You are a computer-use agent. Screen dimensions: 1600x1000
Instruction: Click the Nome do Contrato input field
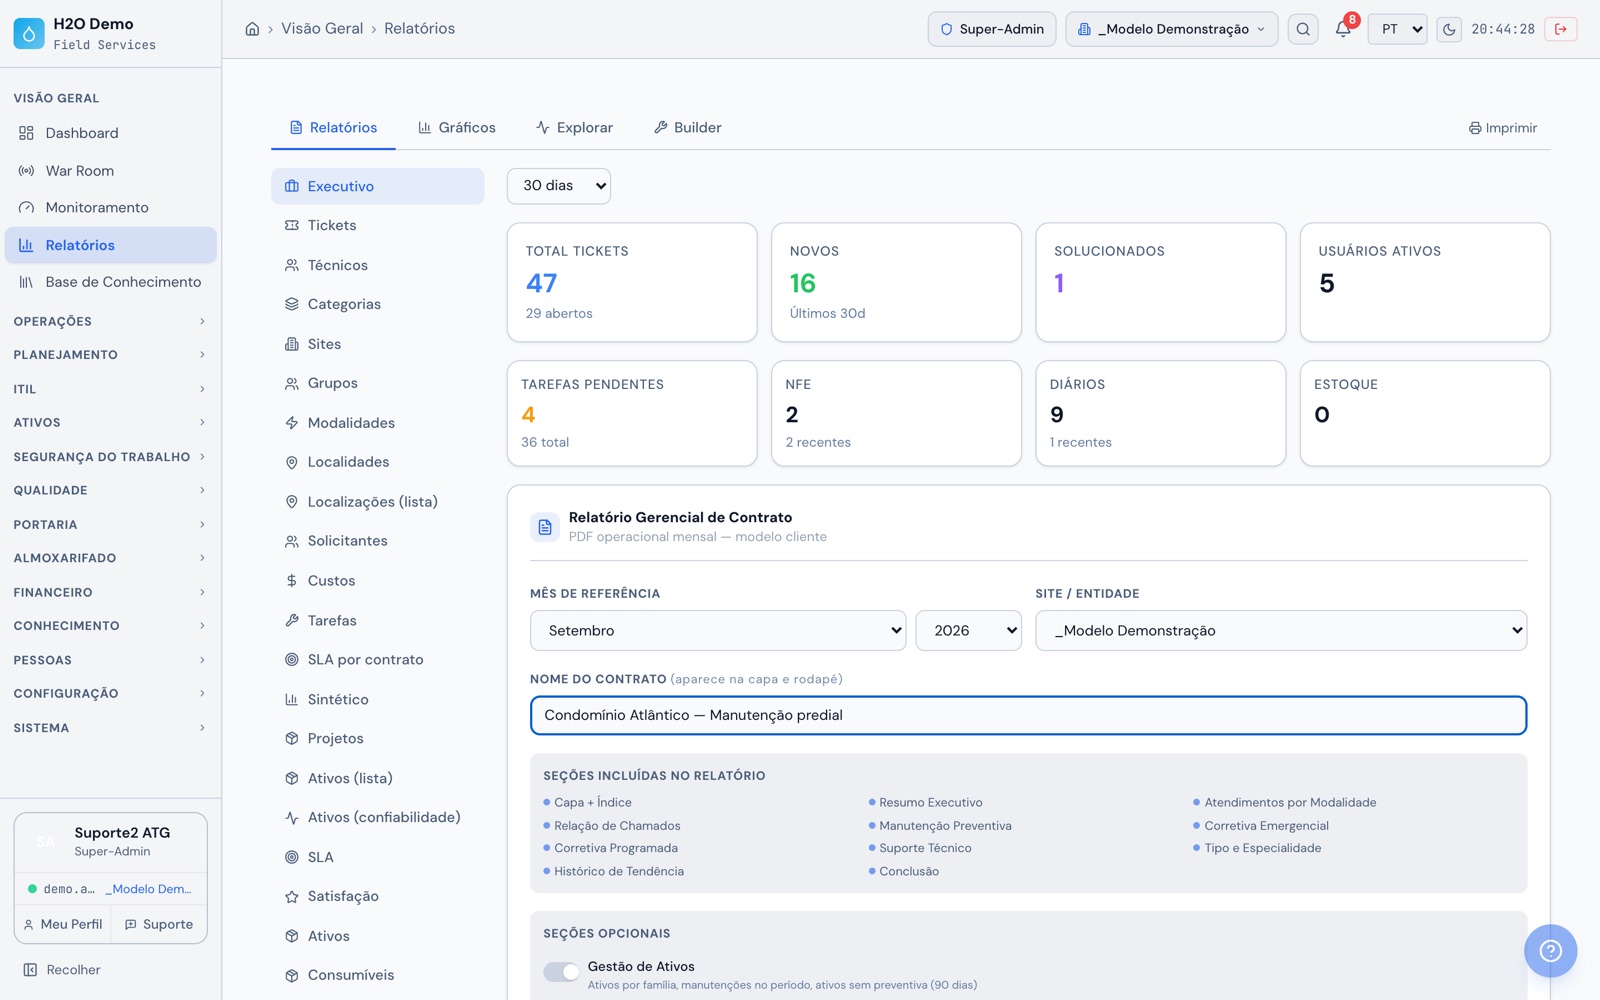point(1028,715)
